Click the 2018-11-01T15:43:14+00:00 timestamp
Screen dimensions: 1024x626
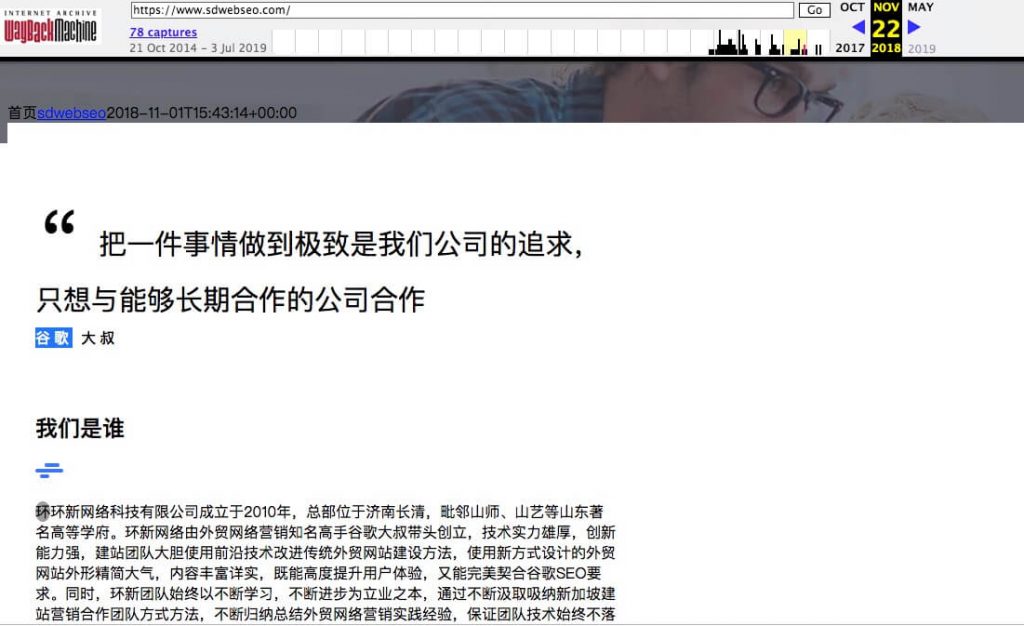pyautogui.click(x=201, y=113)
